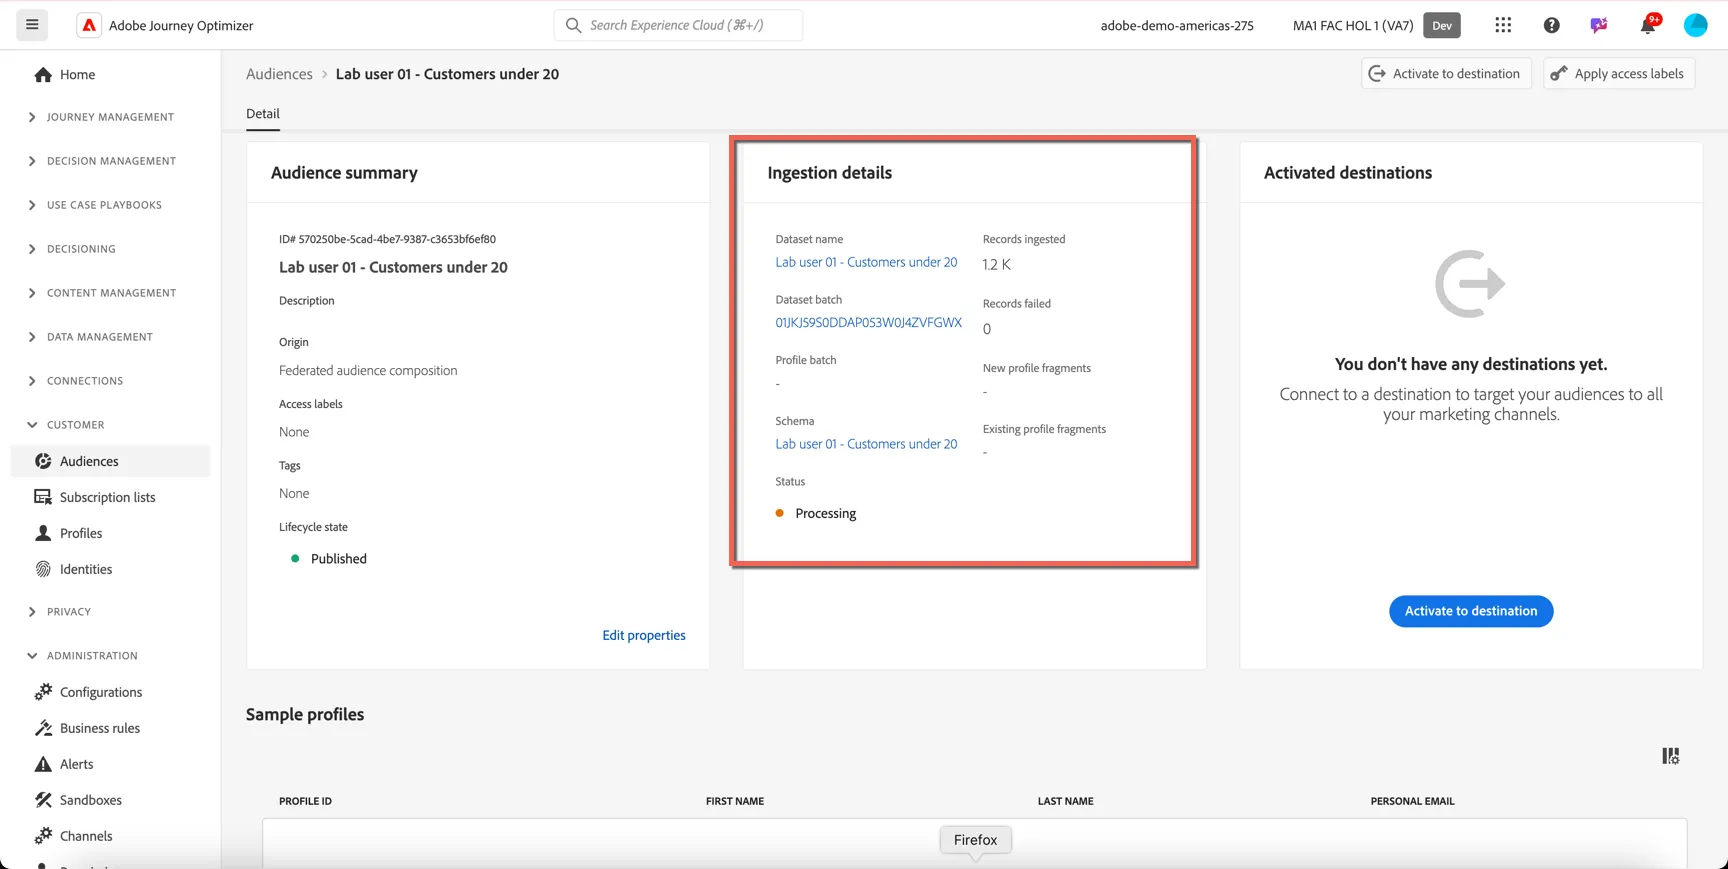
Task: Click the Search Experience Cloud field
Action: pyautogui.click(x=678, y=25)
